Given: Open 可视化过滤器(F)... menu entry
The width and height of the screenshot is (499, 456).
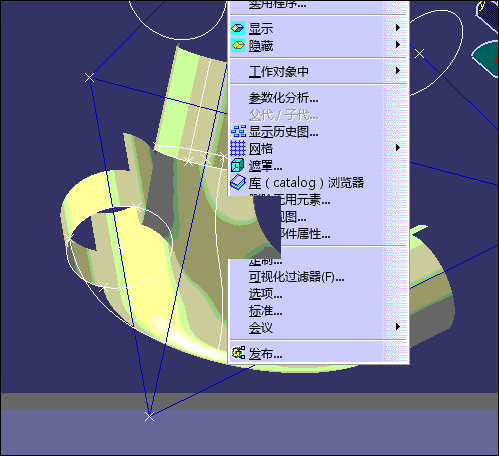Looking at the screenshot, I should (296, 277).
